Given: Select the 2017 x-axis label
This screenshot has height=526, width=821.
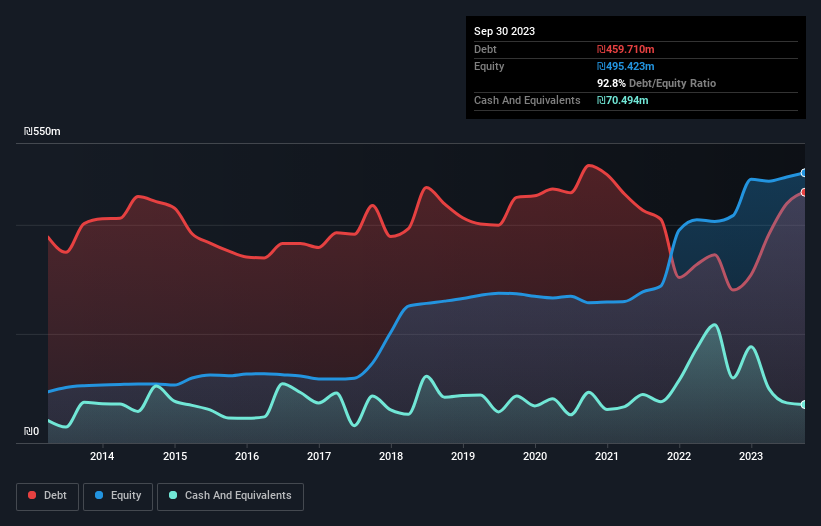Looking at the screenshot, I should (319, 456).
